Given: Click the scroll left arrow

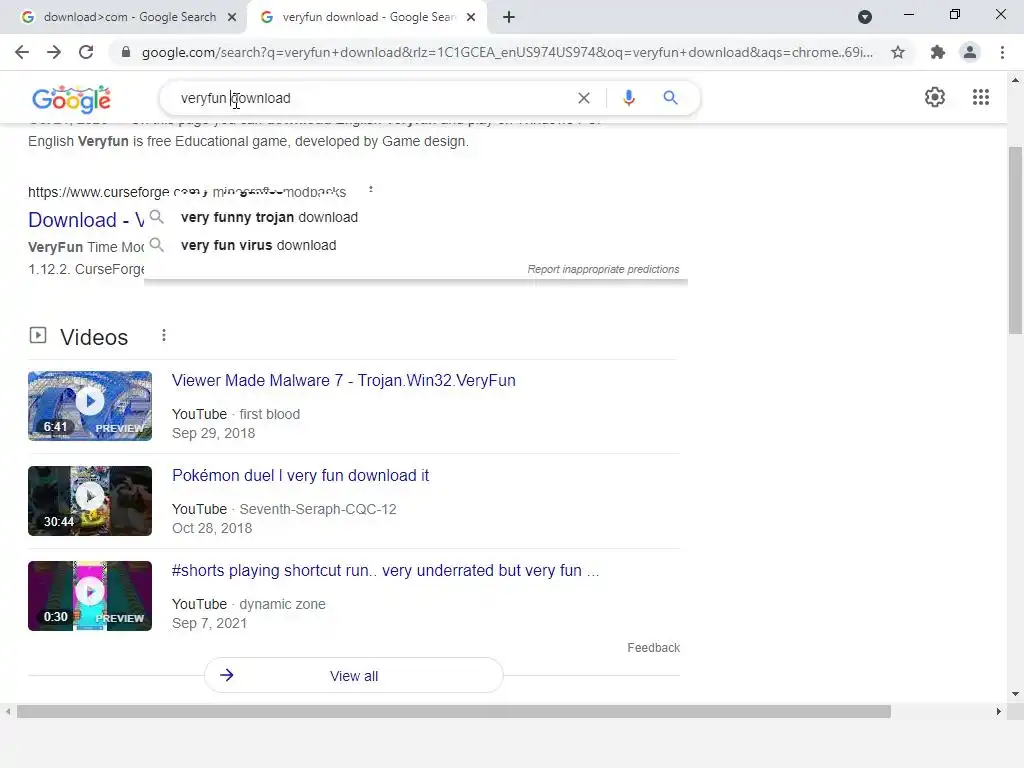Looking at the screenshot, I should pos(7,711).
